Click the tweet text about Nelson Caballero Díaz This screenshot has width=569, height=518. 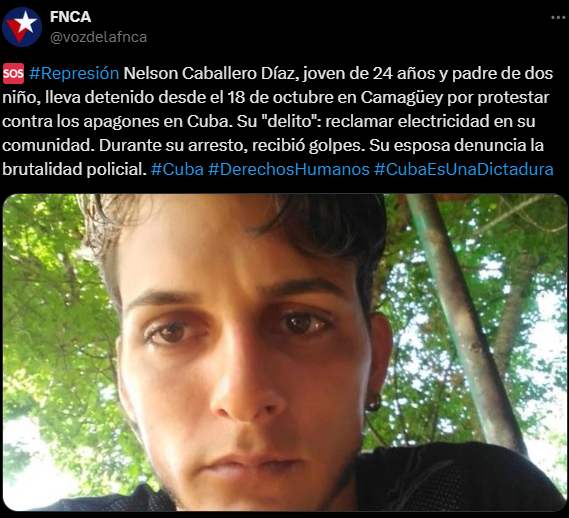click(x=278, y=121)
